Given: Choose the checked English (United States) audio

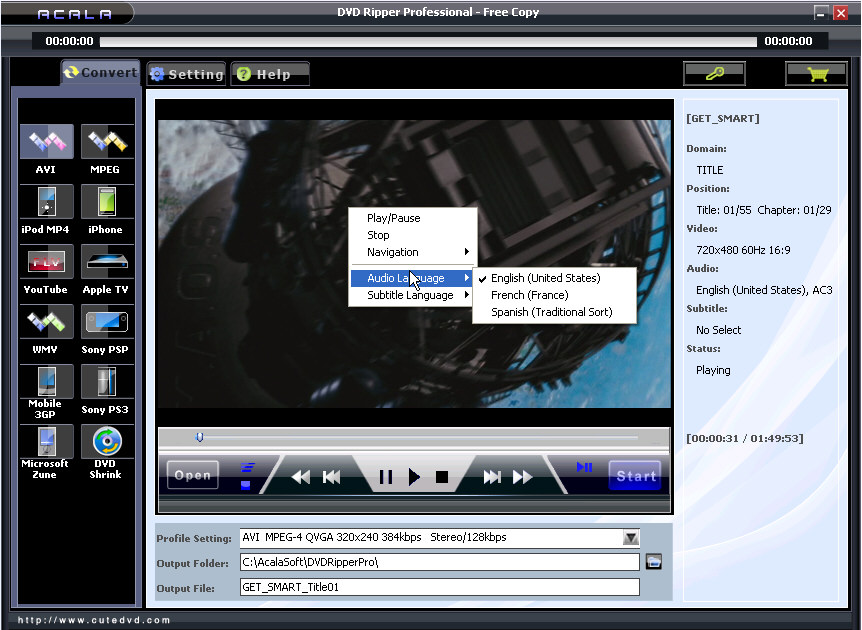Looking at the screenshot, I should pos(545,278).
